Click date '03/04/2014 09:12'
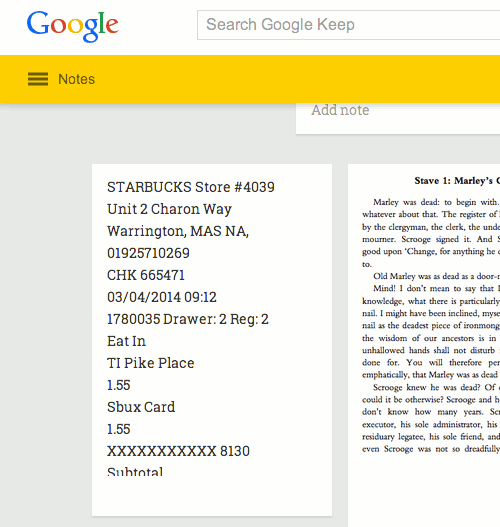Screen dimensions: 500x527 coord(162,297)
